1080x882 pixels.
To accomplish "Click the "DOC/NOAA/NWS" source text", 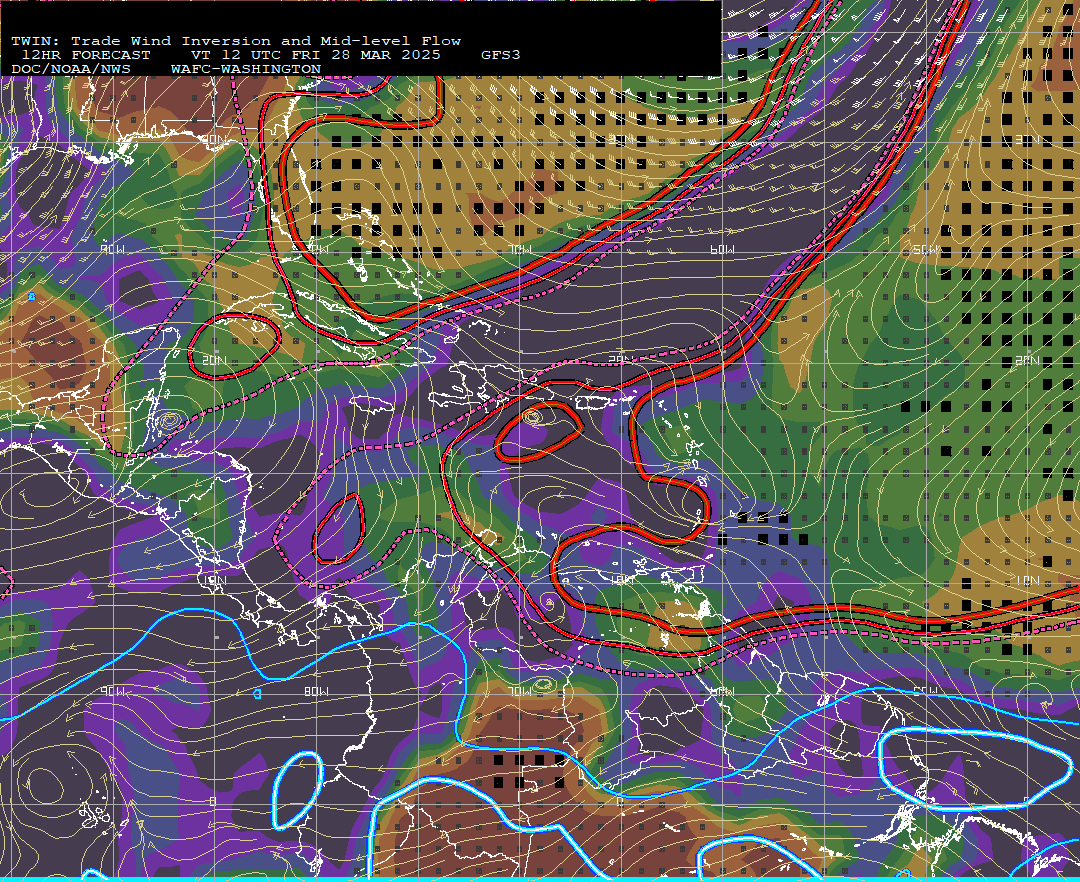I will point(71,70).
